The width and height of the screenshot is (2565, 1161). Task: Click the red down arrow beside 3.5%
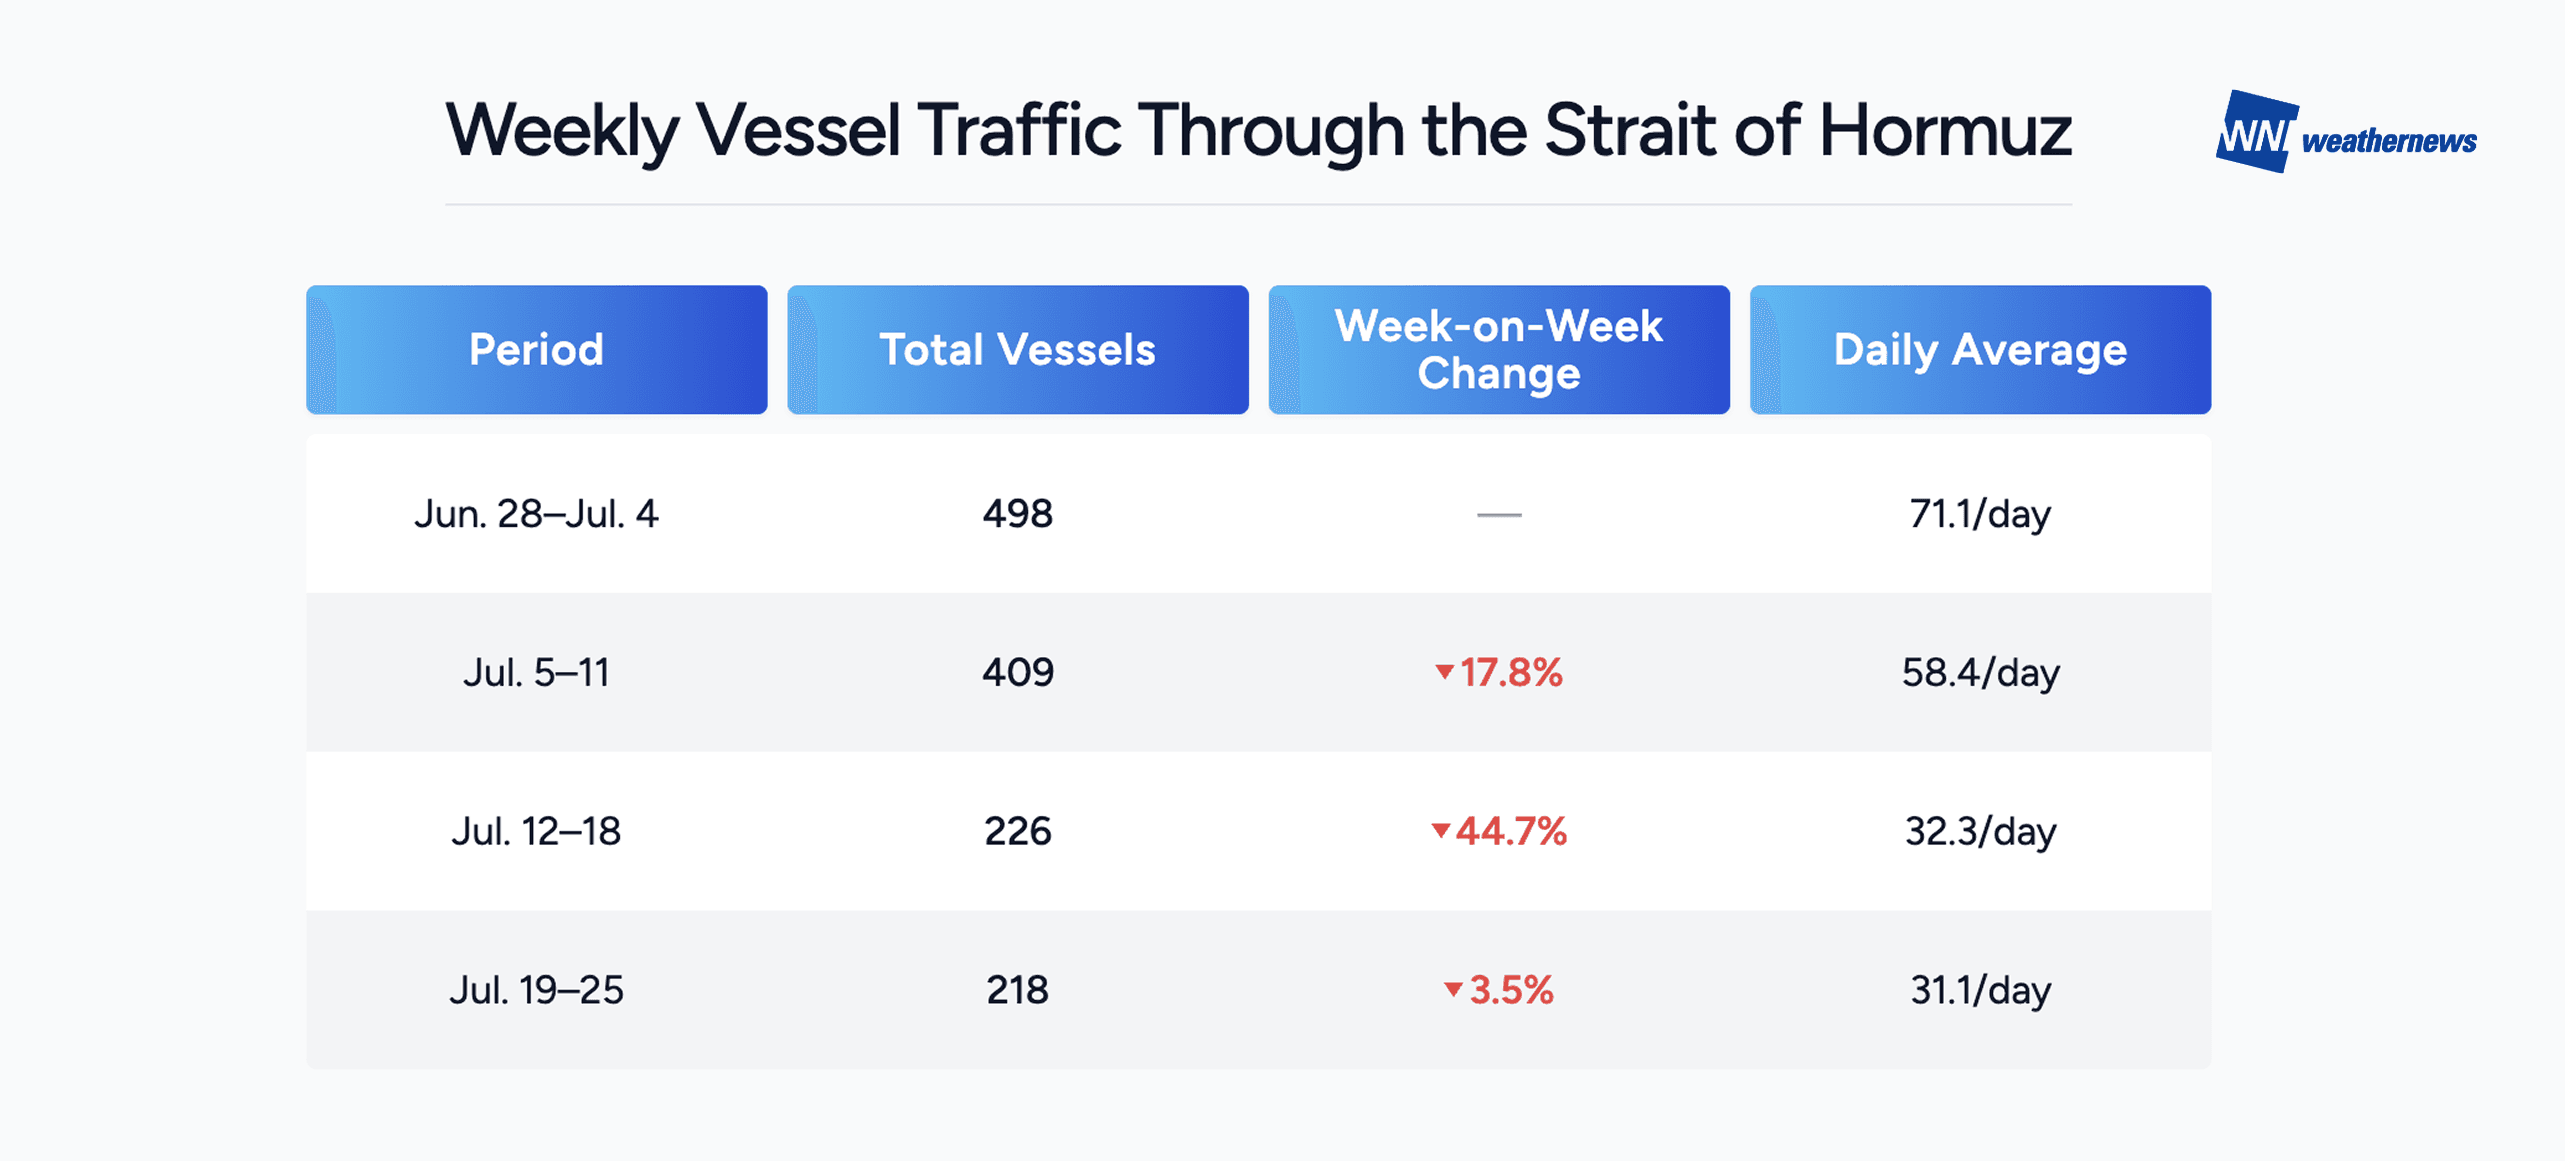tap(1453, 990)
